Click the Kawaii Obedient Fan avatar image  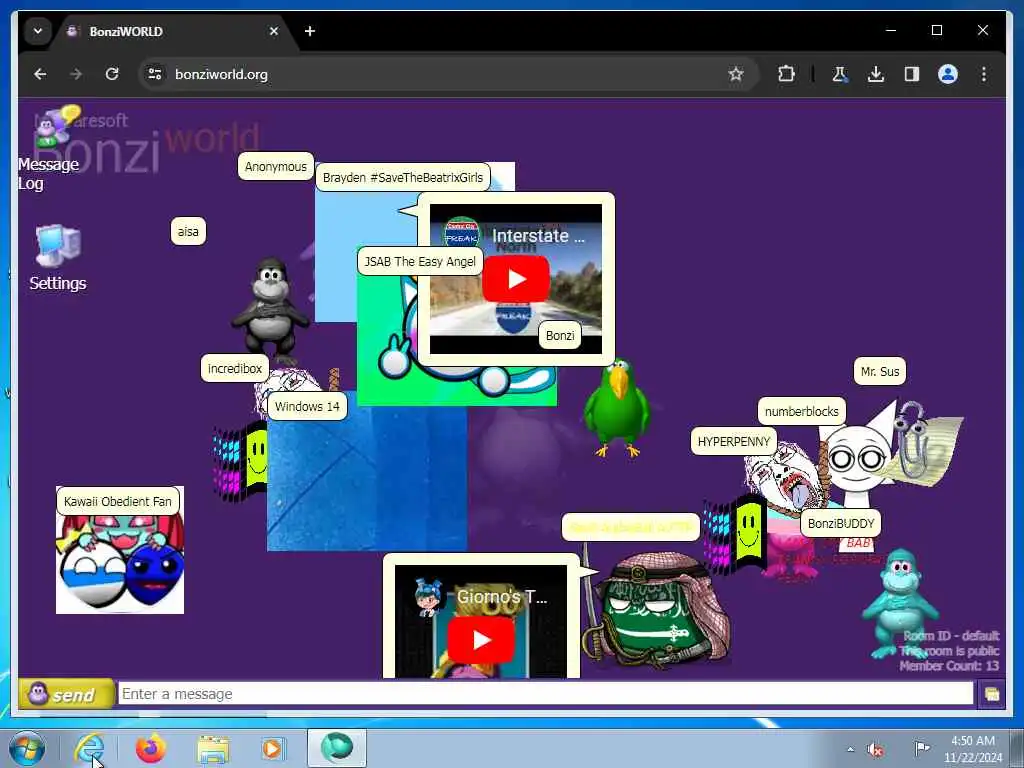(120, 563)
